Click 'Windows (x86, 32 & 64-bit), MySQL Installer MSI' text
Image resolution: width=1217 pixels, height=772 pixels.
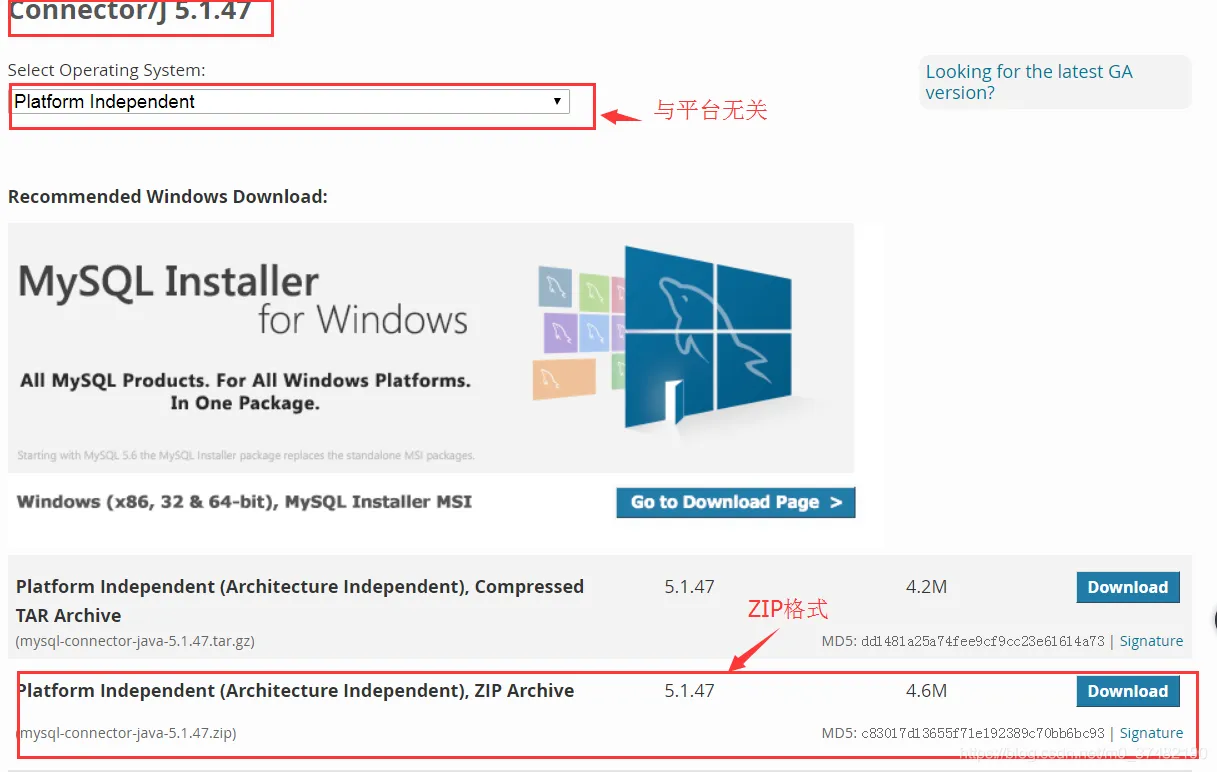point(244,502)
